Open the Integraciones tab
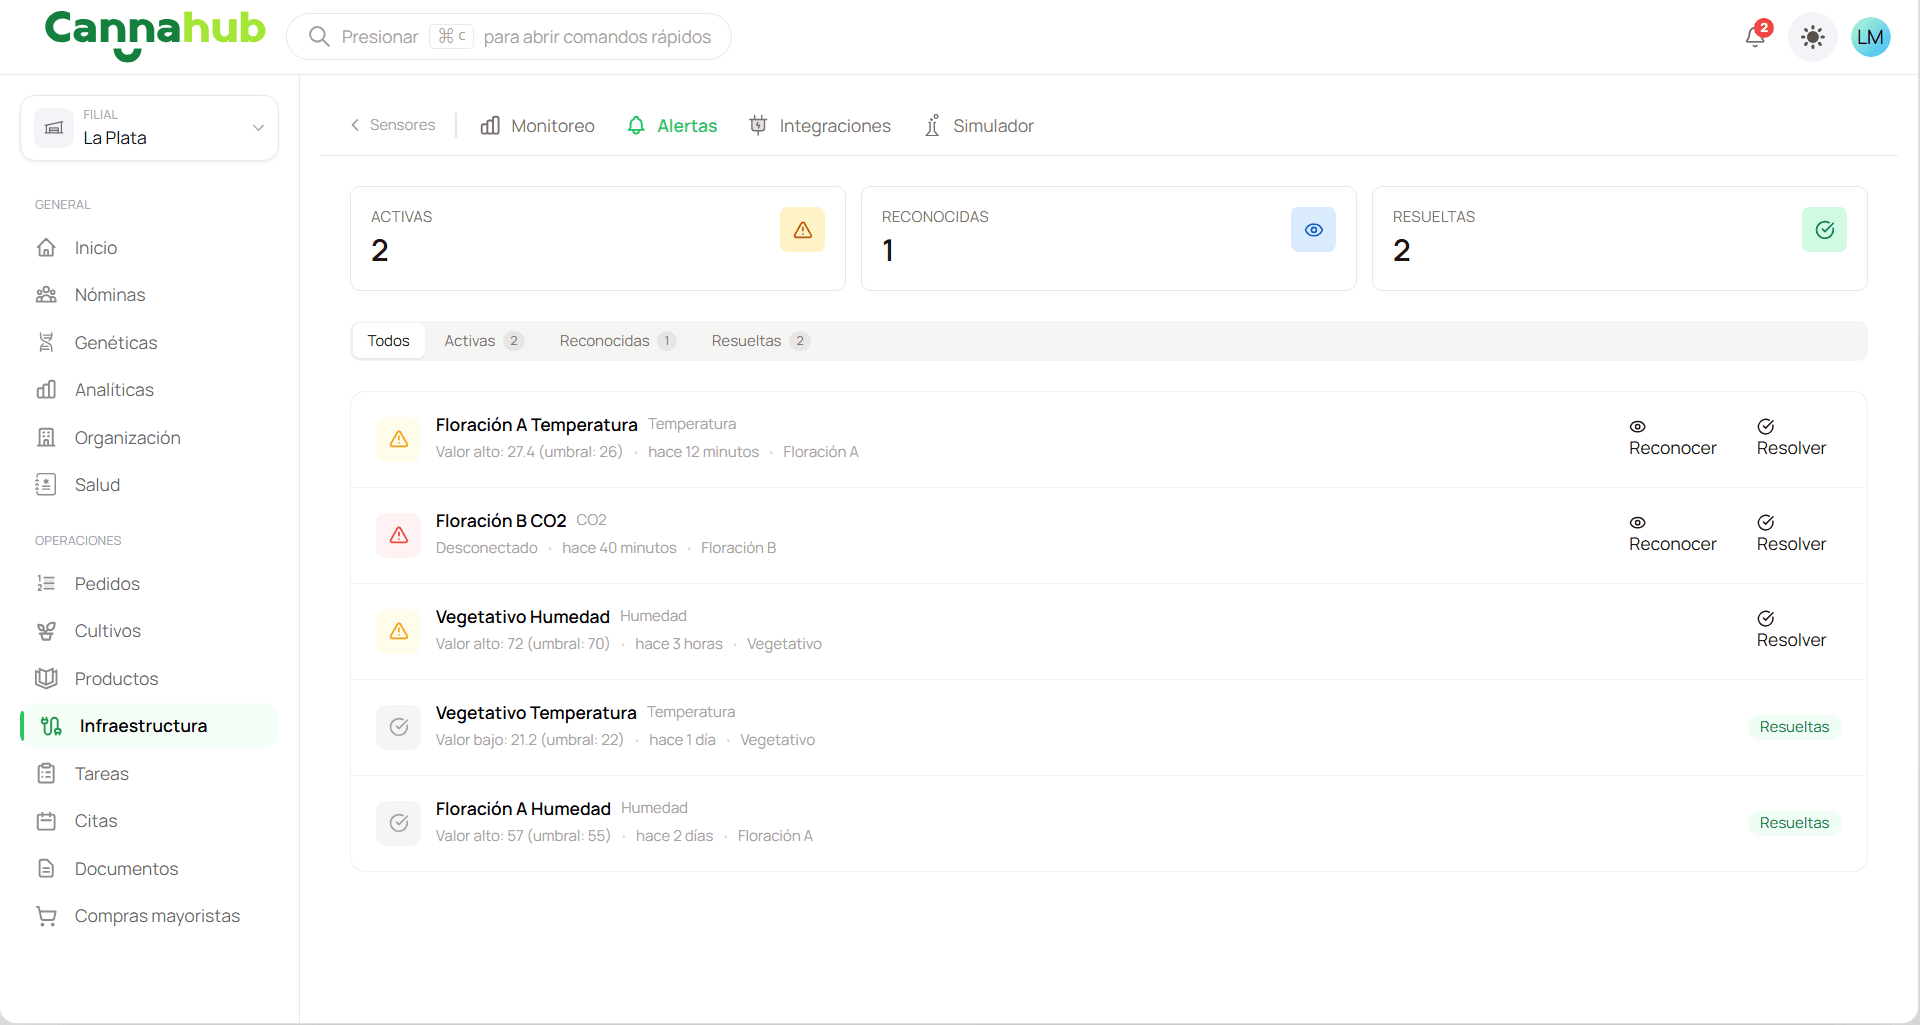The height and width of the screenshot is (1025, 1920). (820, 126)
